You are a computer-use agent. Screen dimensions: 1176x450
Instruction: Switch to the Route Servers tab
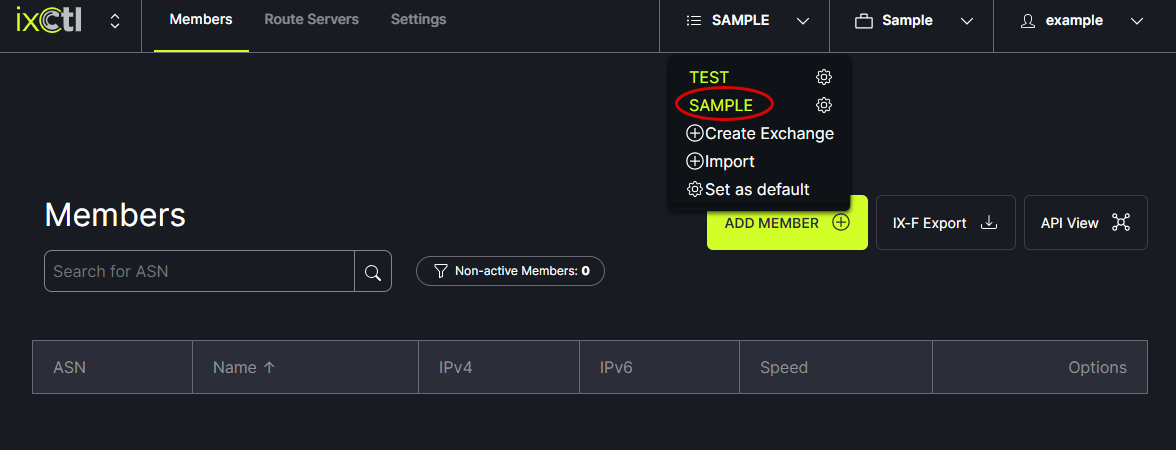point(311,20)
